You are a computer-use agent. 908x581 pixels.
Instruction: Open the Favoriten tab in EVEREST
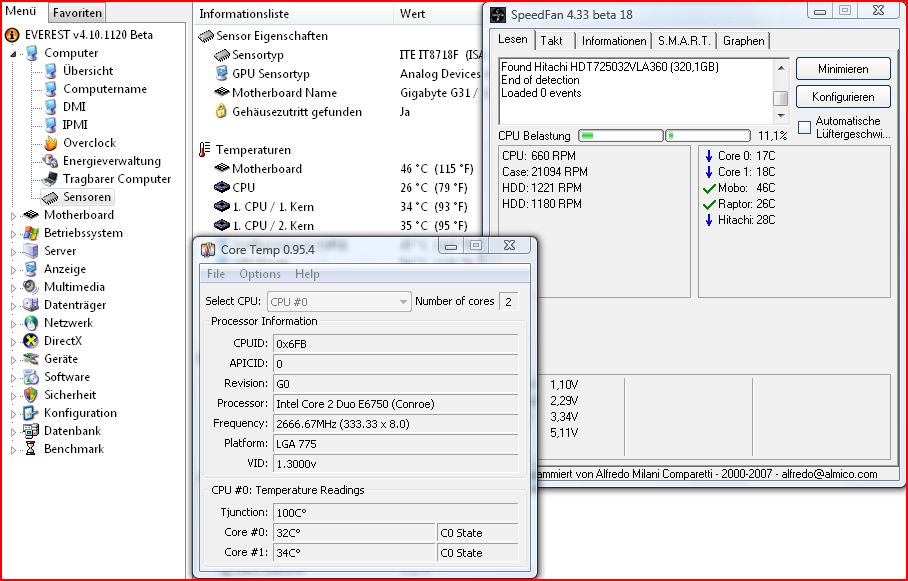(x=76, y=13)
